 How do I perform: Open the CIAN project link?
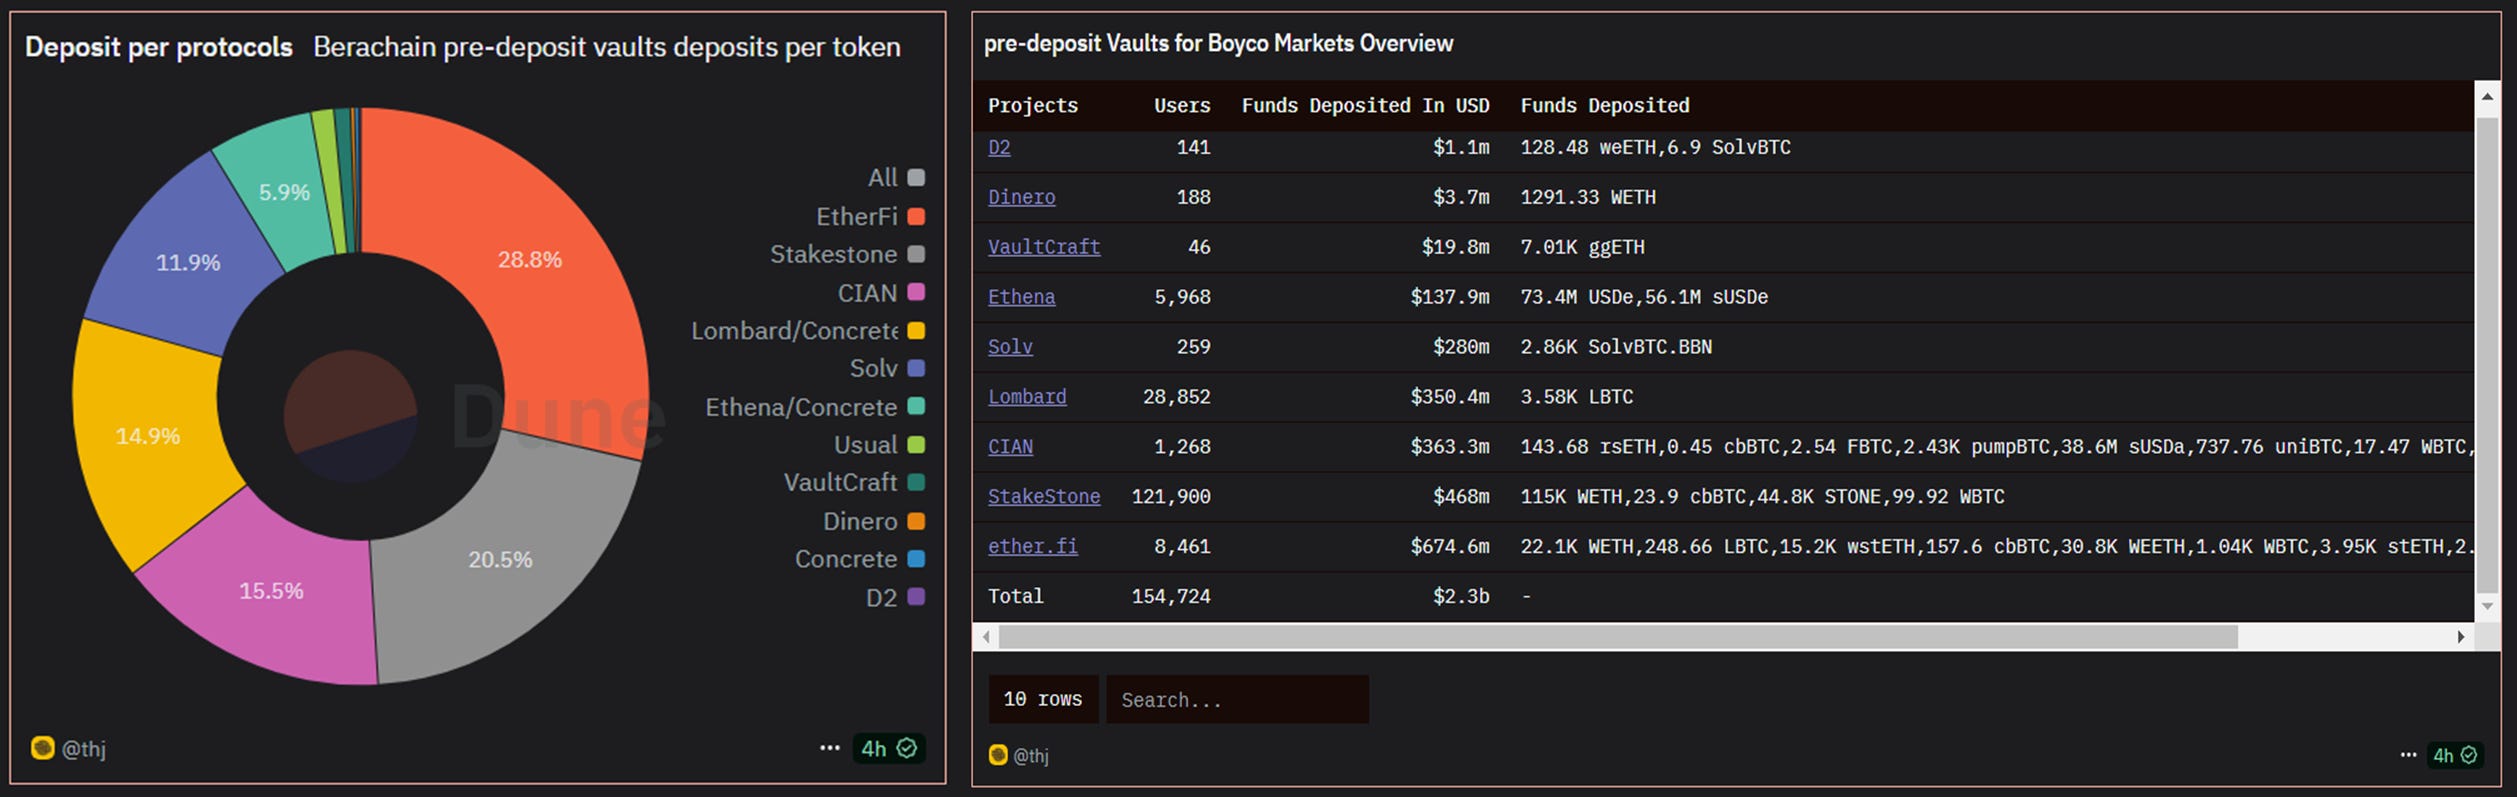coord(1010,447)
